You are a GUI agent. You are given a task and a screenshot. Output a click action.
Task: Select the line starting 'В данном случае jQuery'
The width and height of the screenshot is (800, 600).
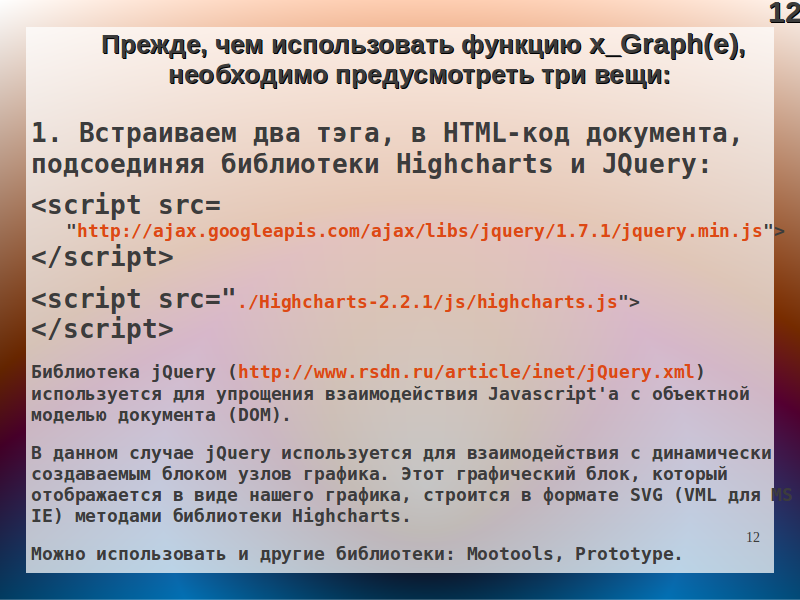(x=402, y=453)
